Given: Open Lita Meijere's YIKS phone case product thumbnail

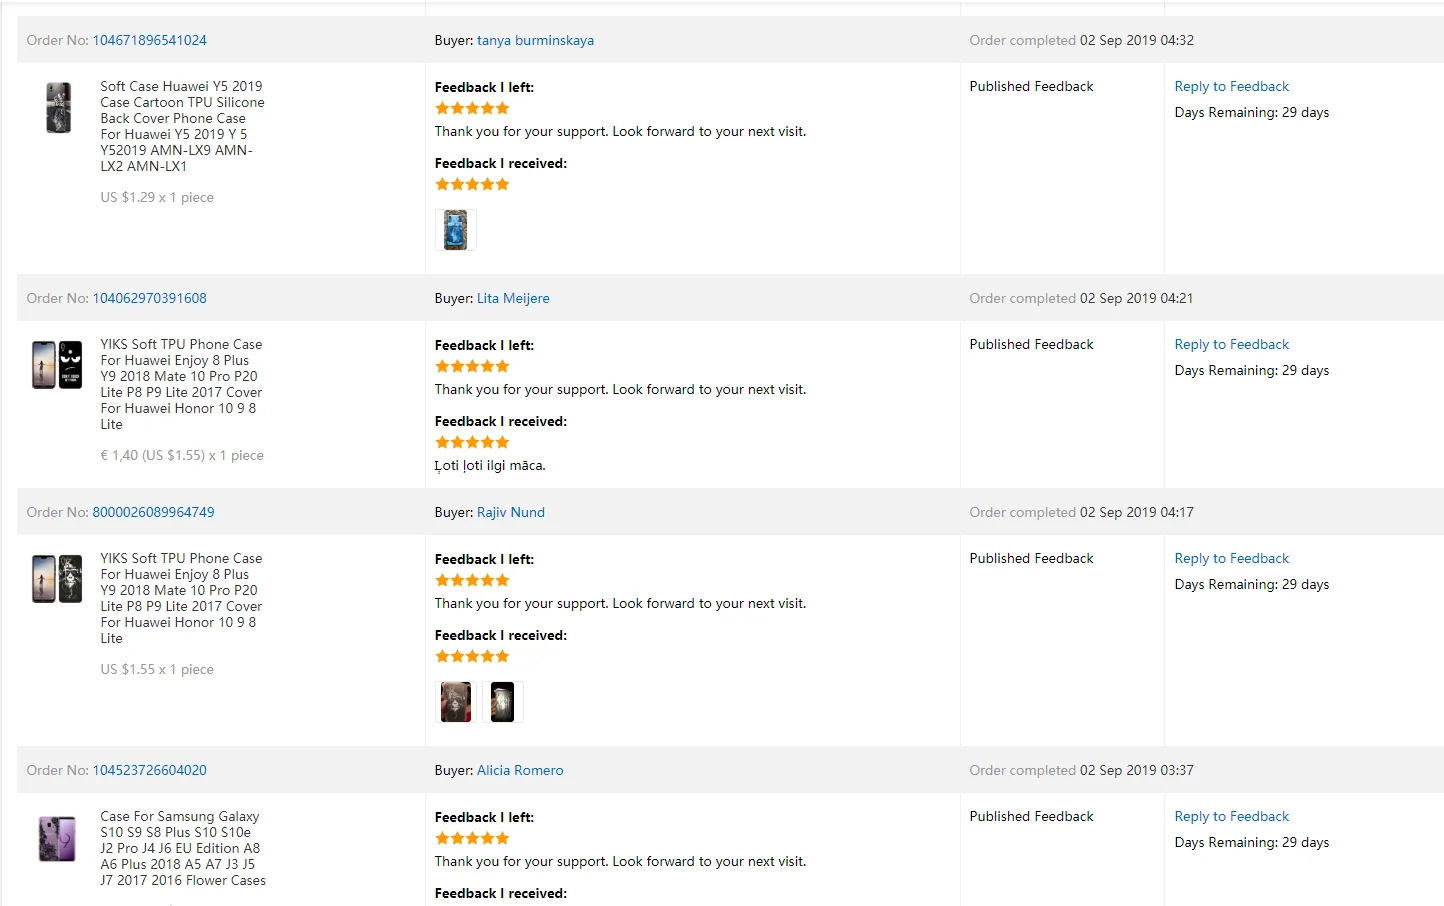Looking at the screenshot, I should 57,364.
